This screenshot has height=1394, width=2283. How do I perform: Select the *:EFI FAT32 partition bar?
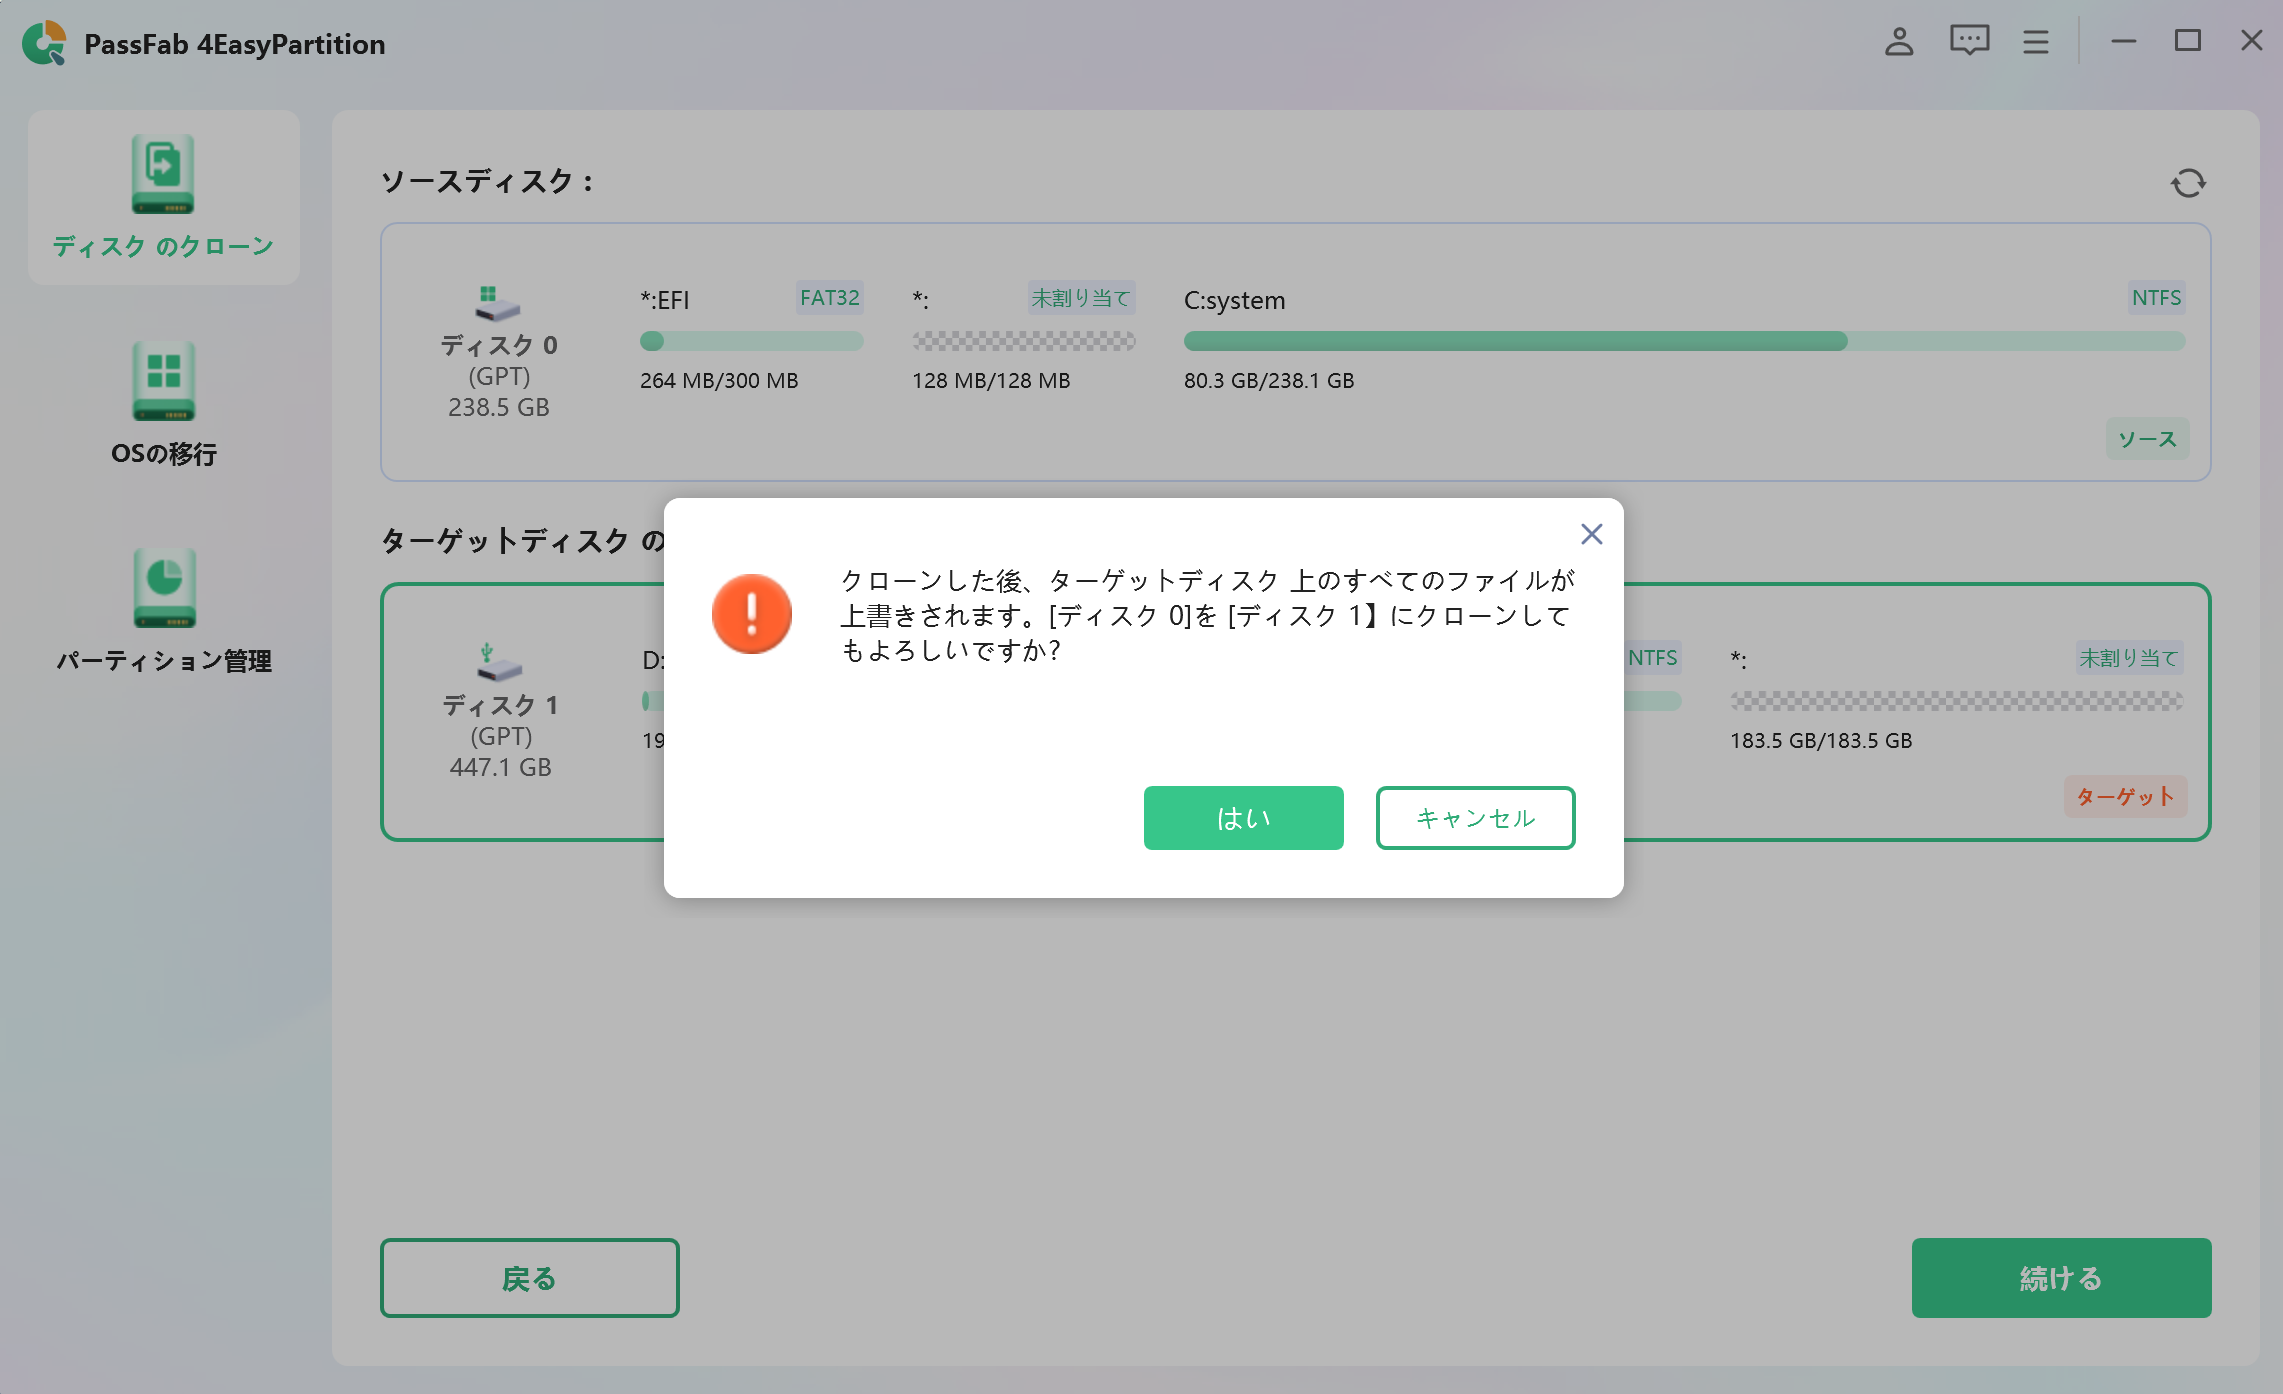click(x=751, y=341)
